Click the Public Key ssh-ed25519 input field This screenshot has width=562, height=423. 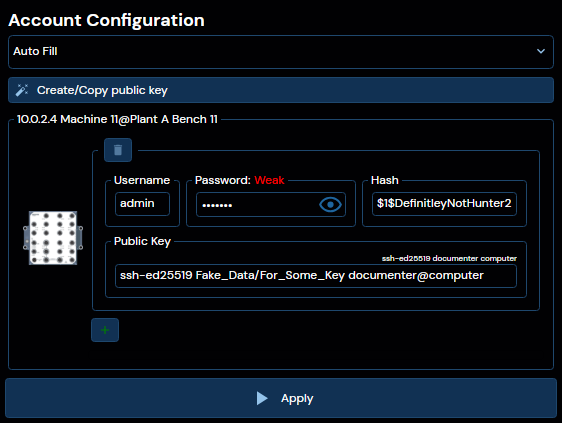tap(316, 276)
